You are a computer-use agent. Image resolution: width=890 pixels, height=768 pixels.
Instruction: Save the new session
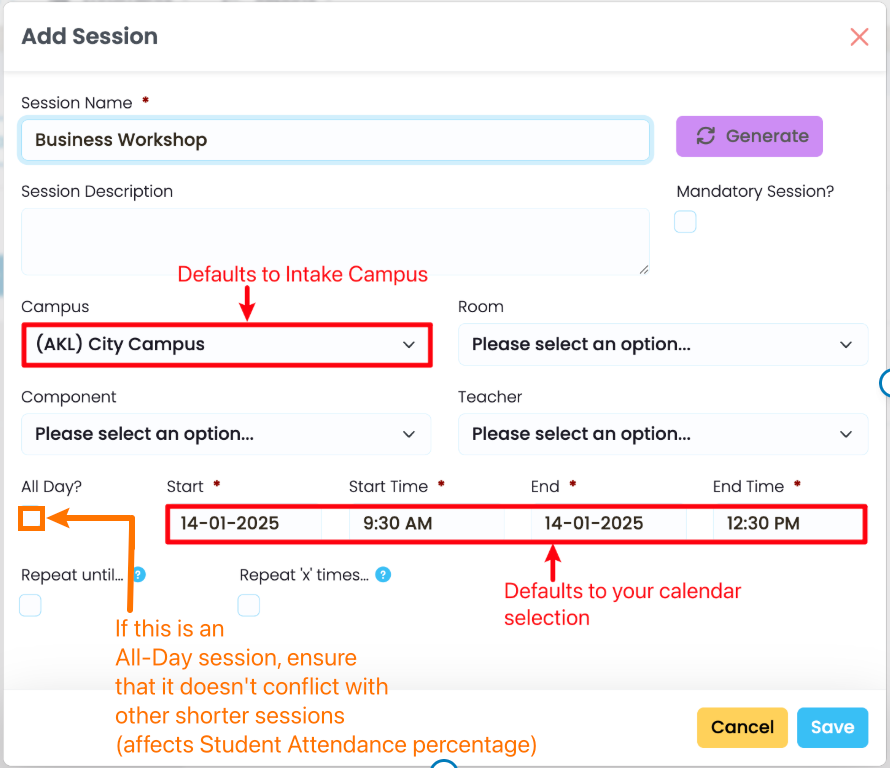click(x=832, y=727)
